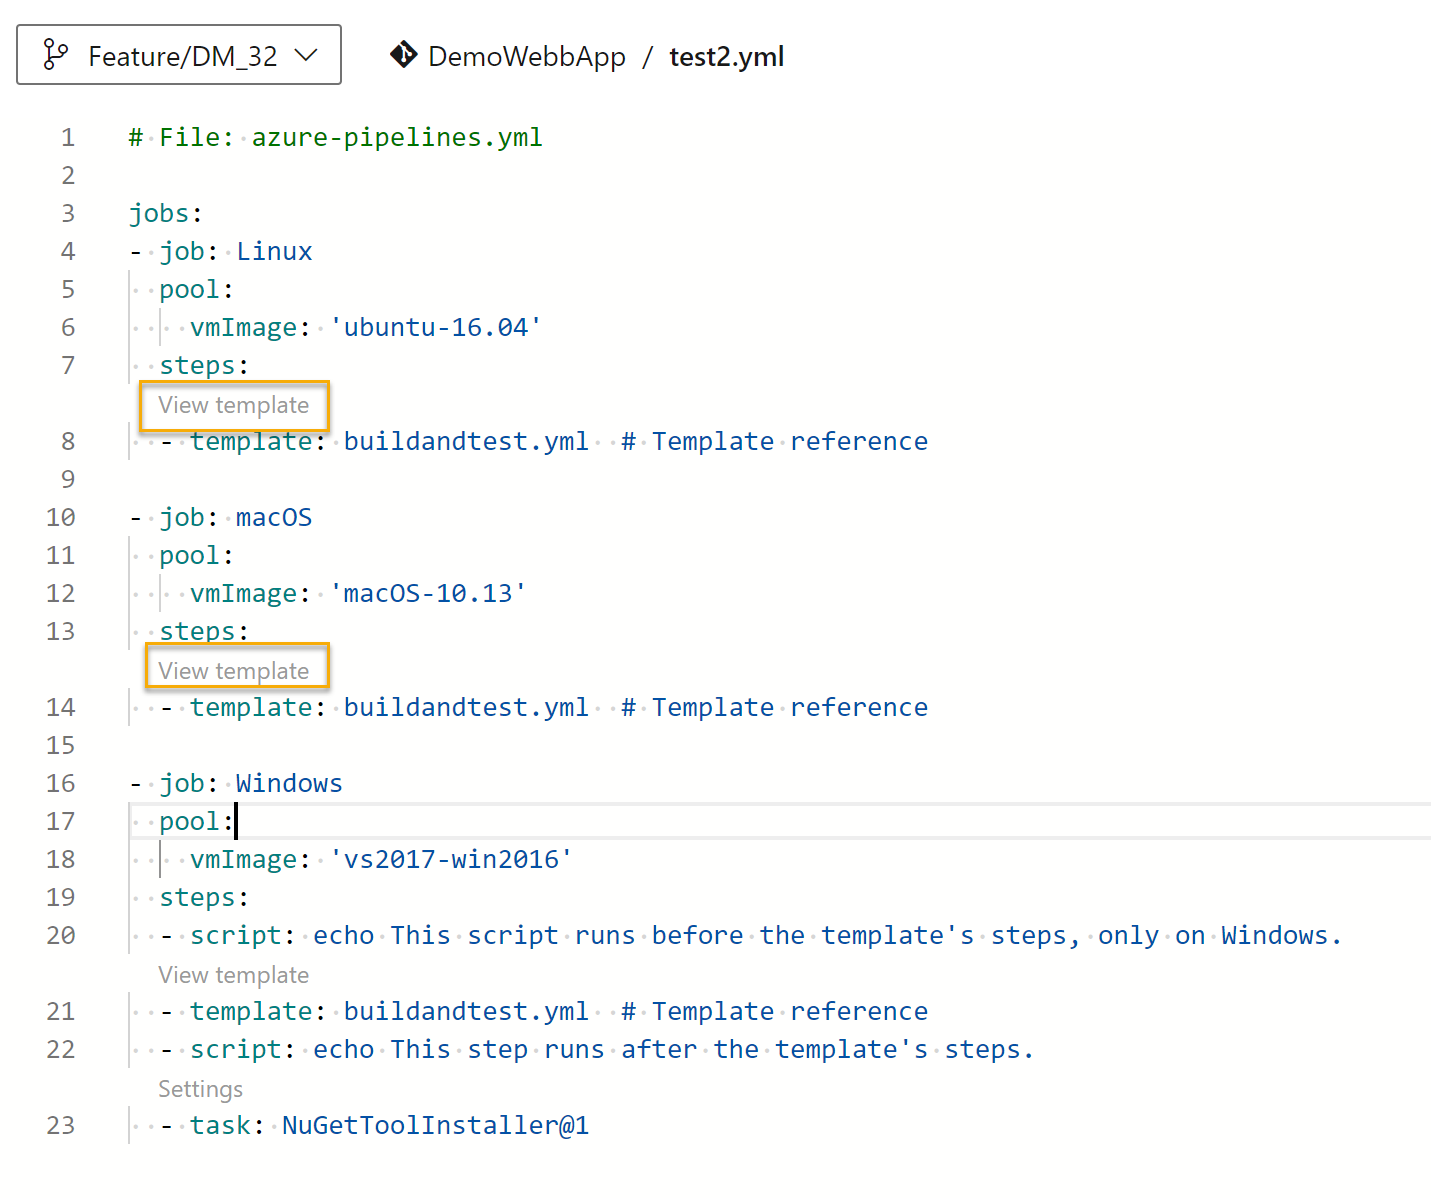The width and height of the screenshot is (1431, 1198).
Task: Click View template above line 14
Action: [x=237, y=669]
